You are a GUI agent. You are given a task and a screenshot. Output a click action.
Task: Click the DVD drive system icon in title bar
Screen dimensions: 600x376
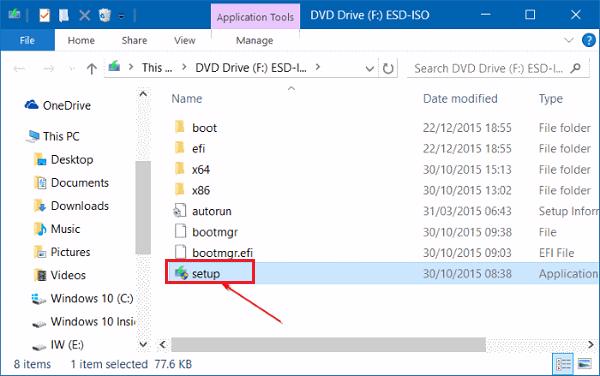pos(14,15)
